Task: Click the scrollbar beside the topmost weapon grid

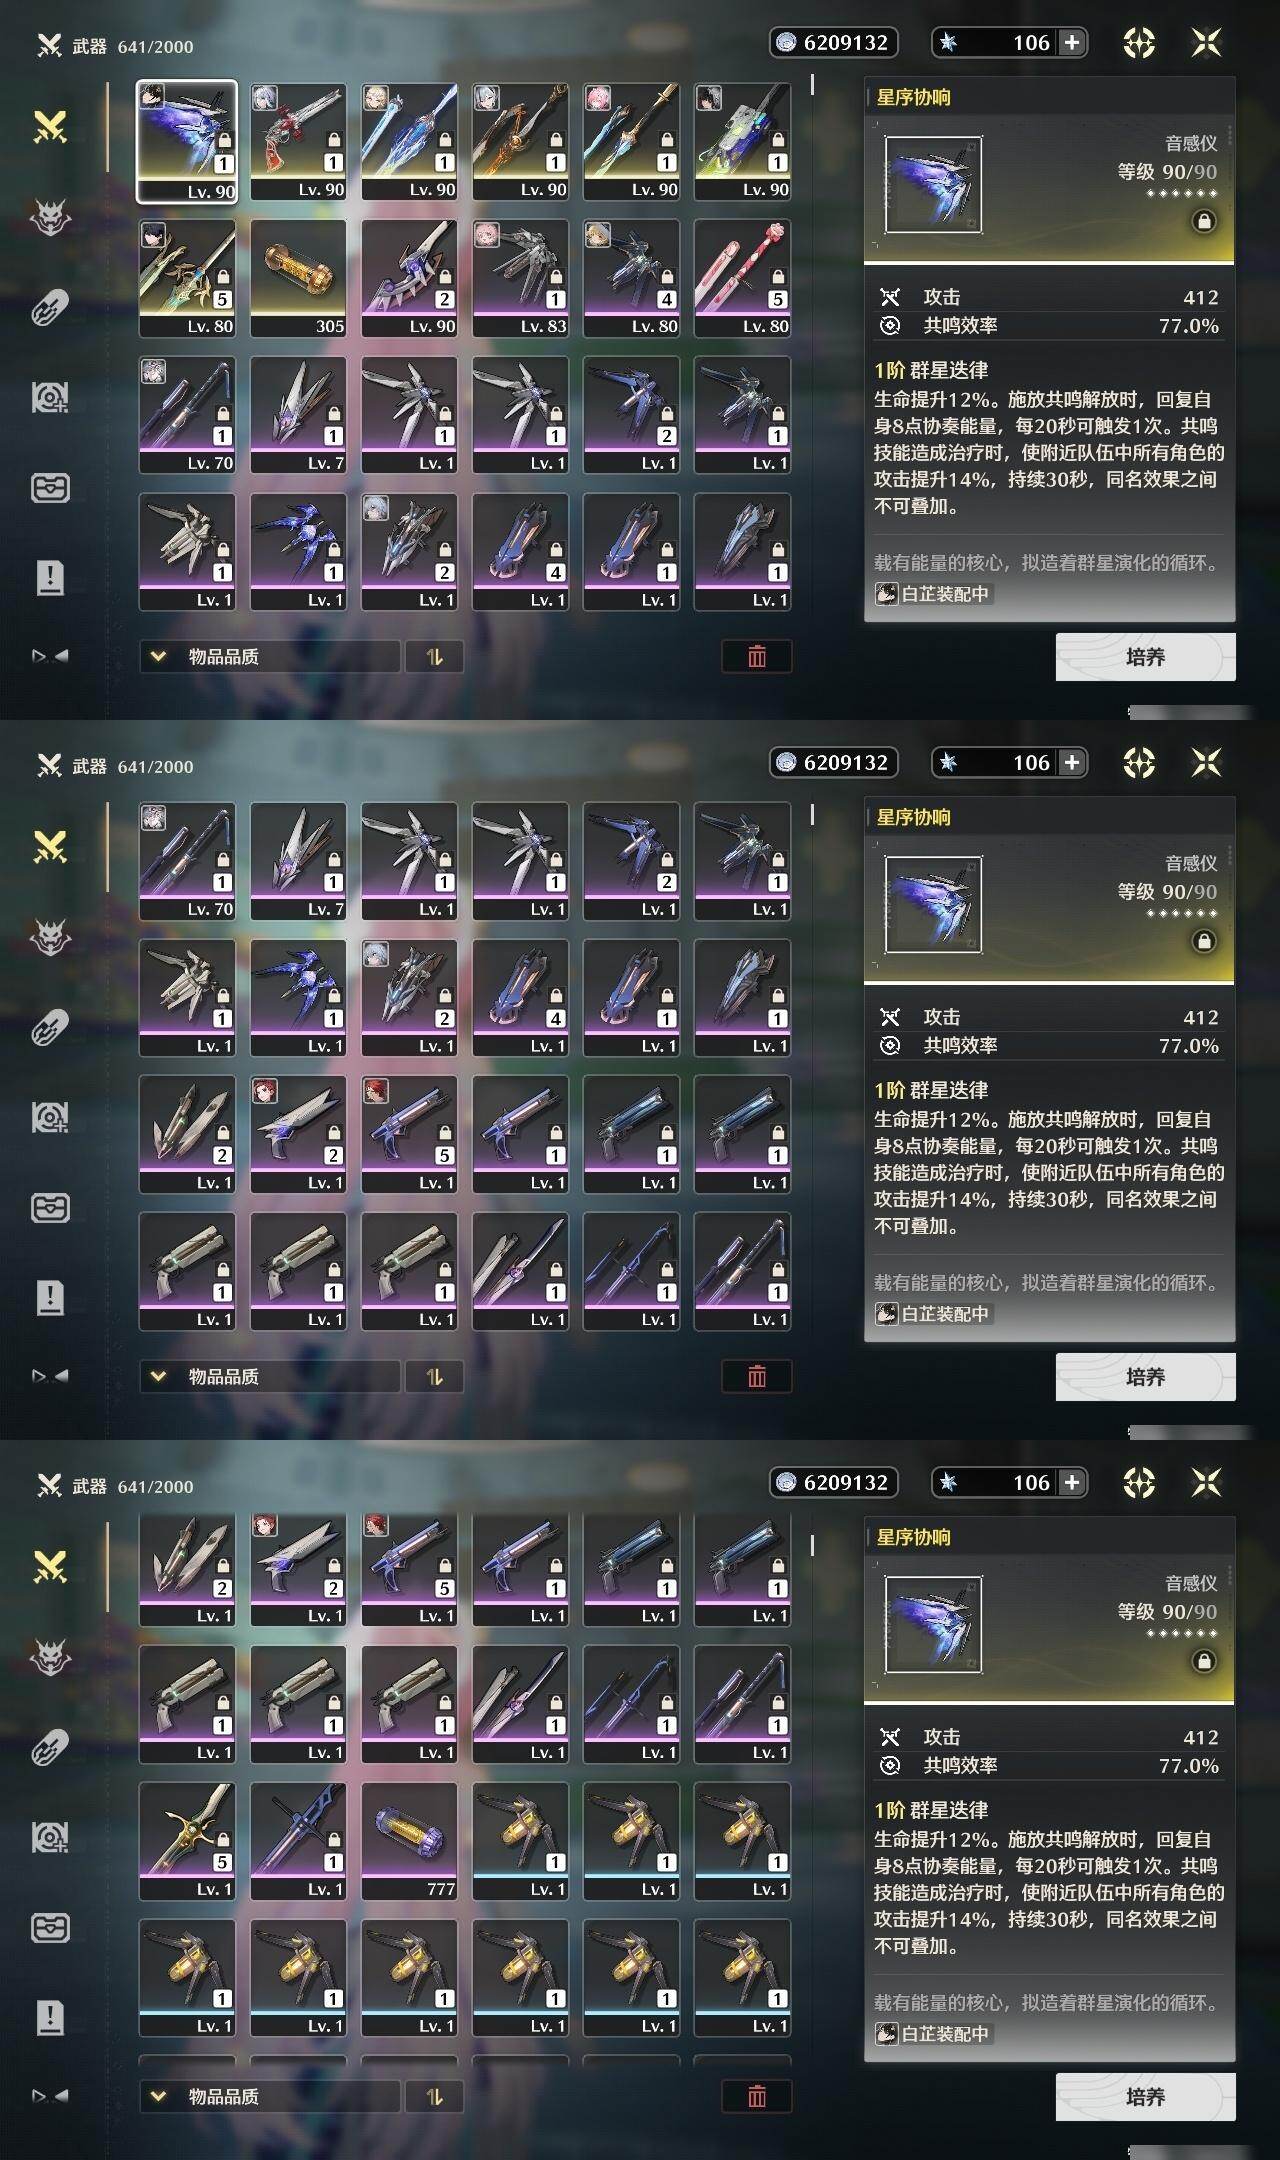Action: coord(812,86)
